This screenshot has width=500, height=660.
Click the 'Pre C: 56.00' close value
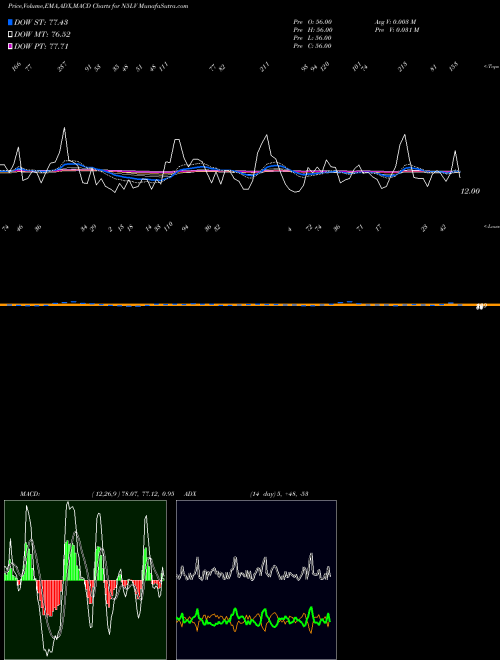pos(312,46)
